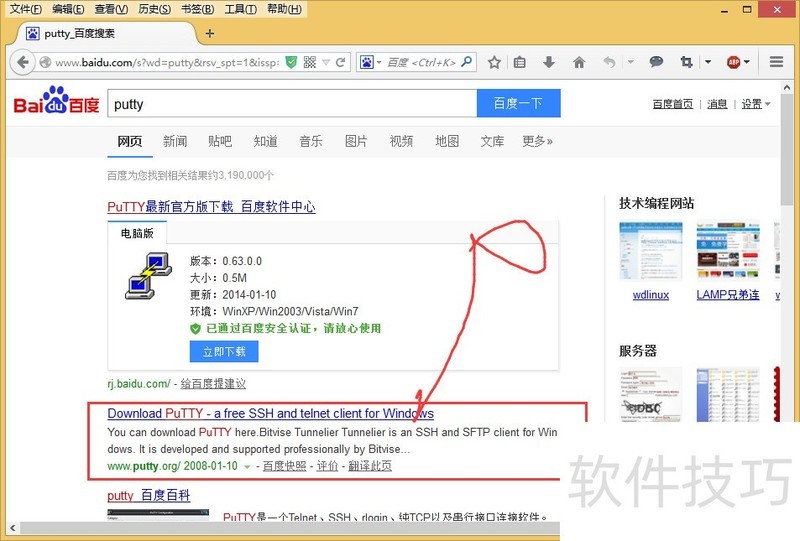800x541 pixels.
Task: Open the 工具(T) menu
Action: click(x=241, y=9)
